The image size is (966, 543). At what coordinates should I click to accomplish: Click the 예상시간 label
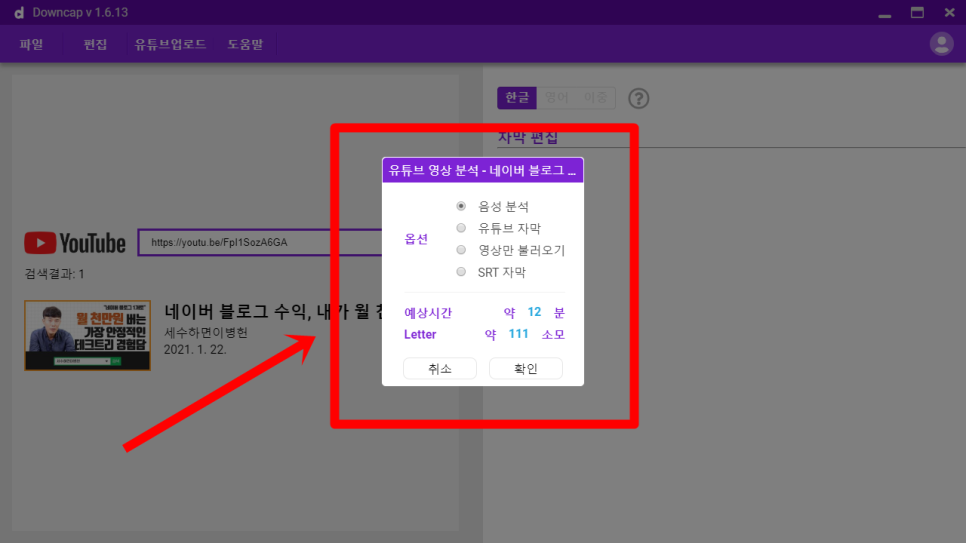[x=428, y=312]
